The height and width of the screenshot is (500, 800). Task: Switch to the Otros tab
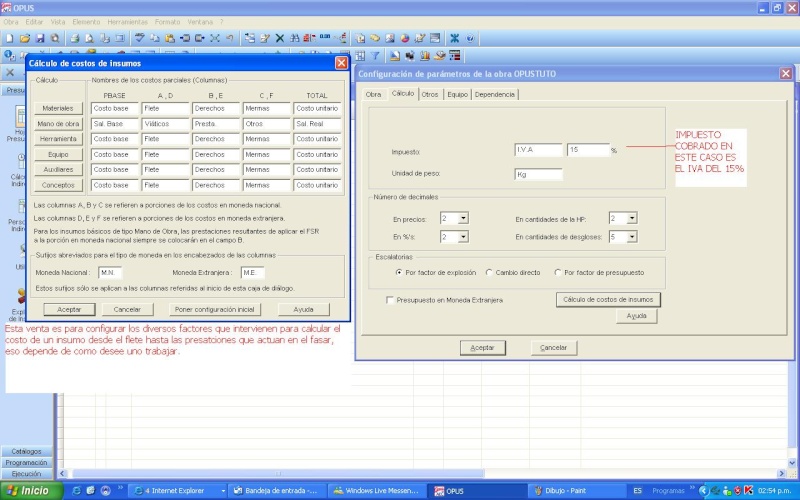tap(430, 94)
